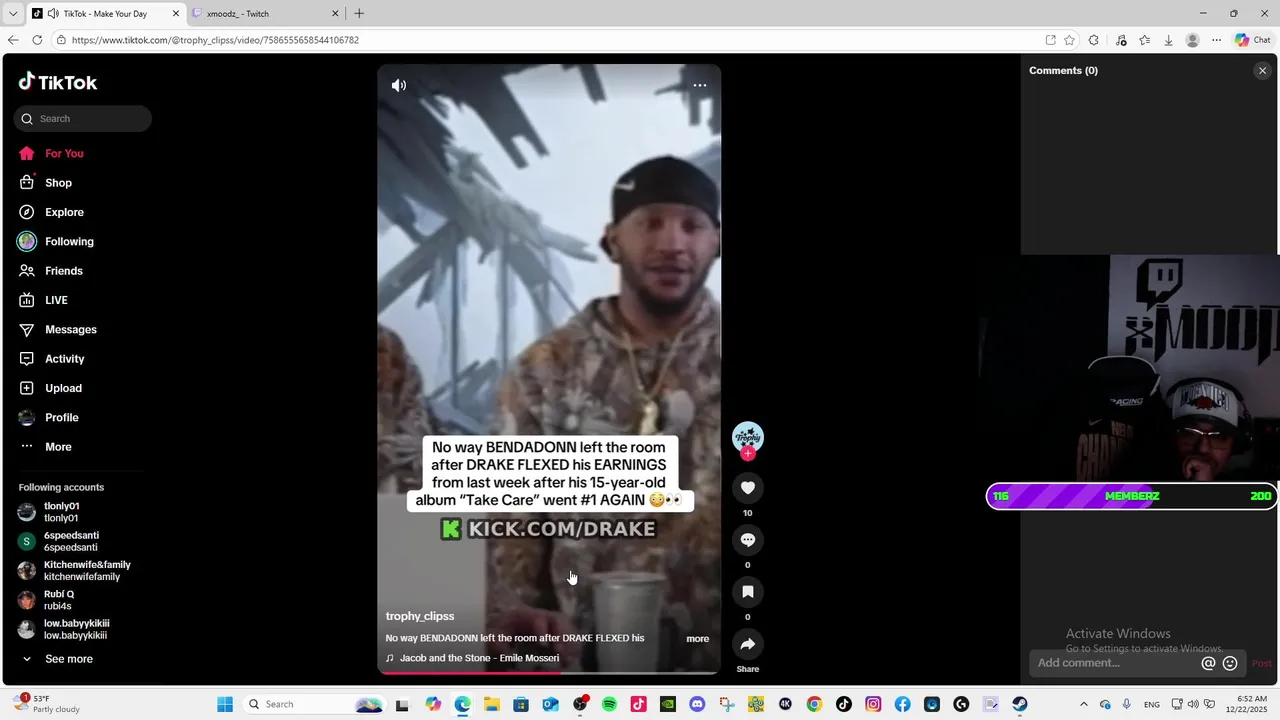This screenshot has width=1280, height=720.
Task: Click the TikTok search field
Action: coord(83,119)
